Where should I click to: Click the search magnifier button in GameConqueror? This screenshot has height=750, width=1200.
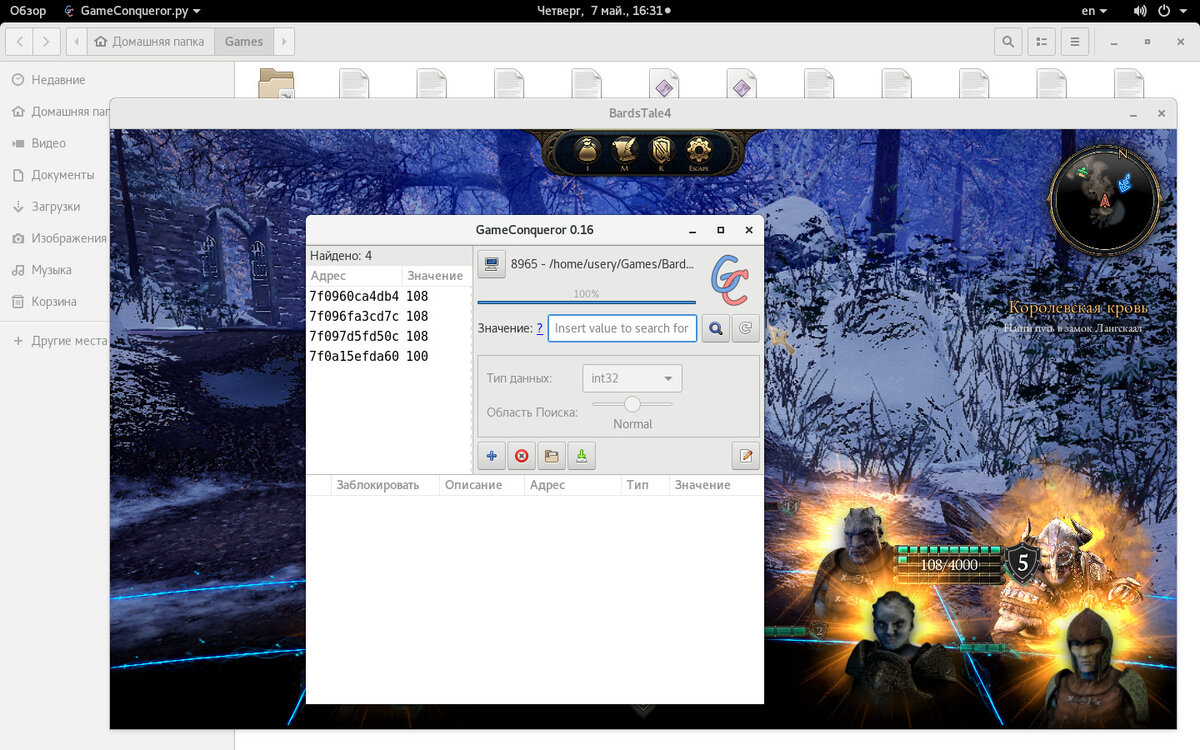[715, 328]
